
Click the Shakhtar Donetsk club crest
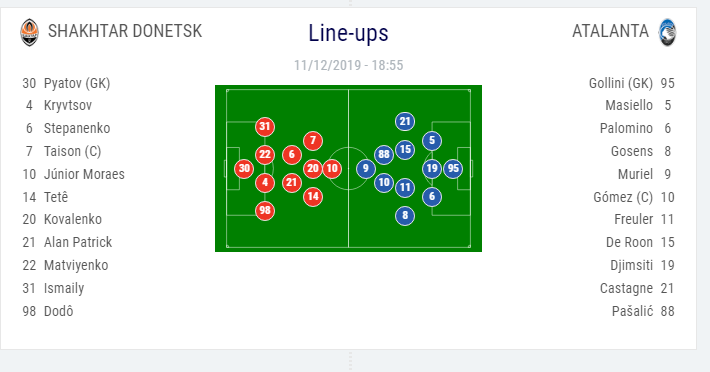(29, 32)
